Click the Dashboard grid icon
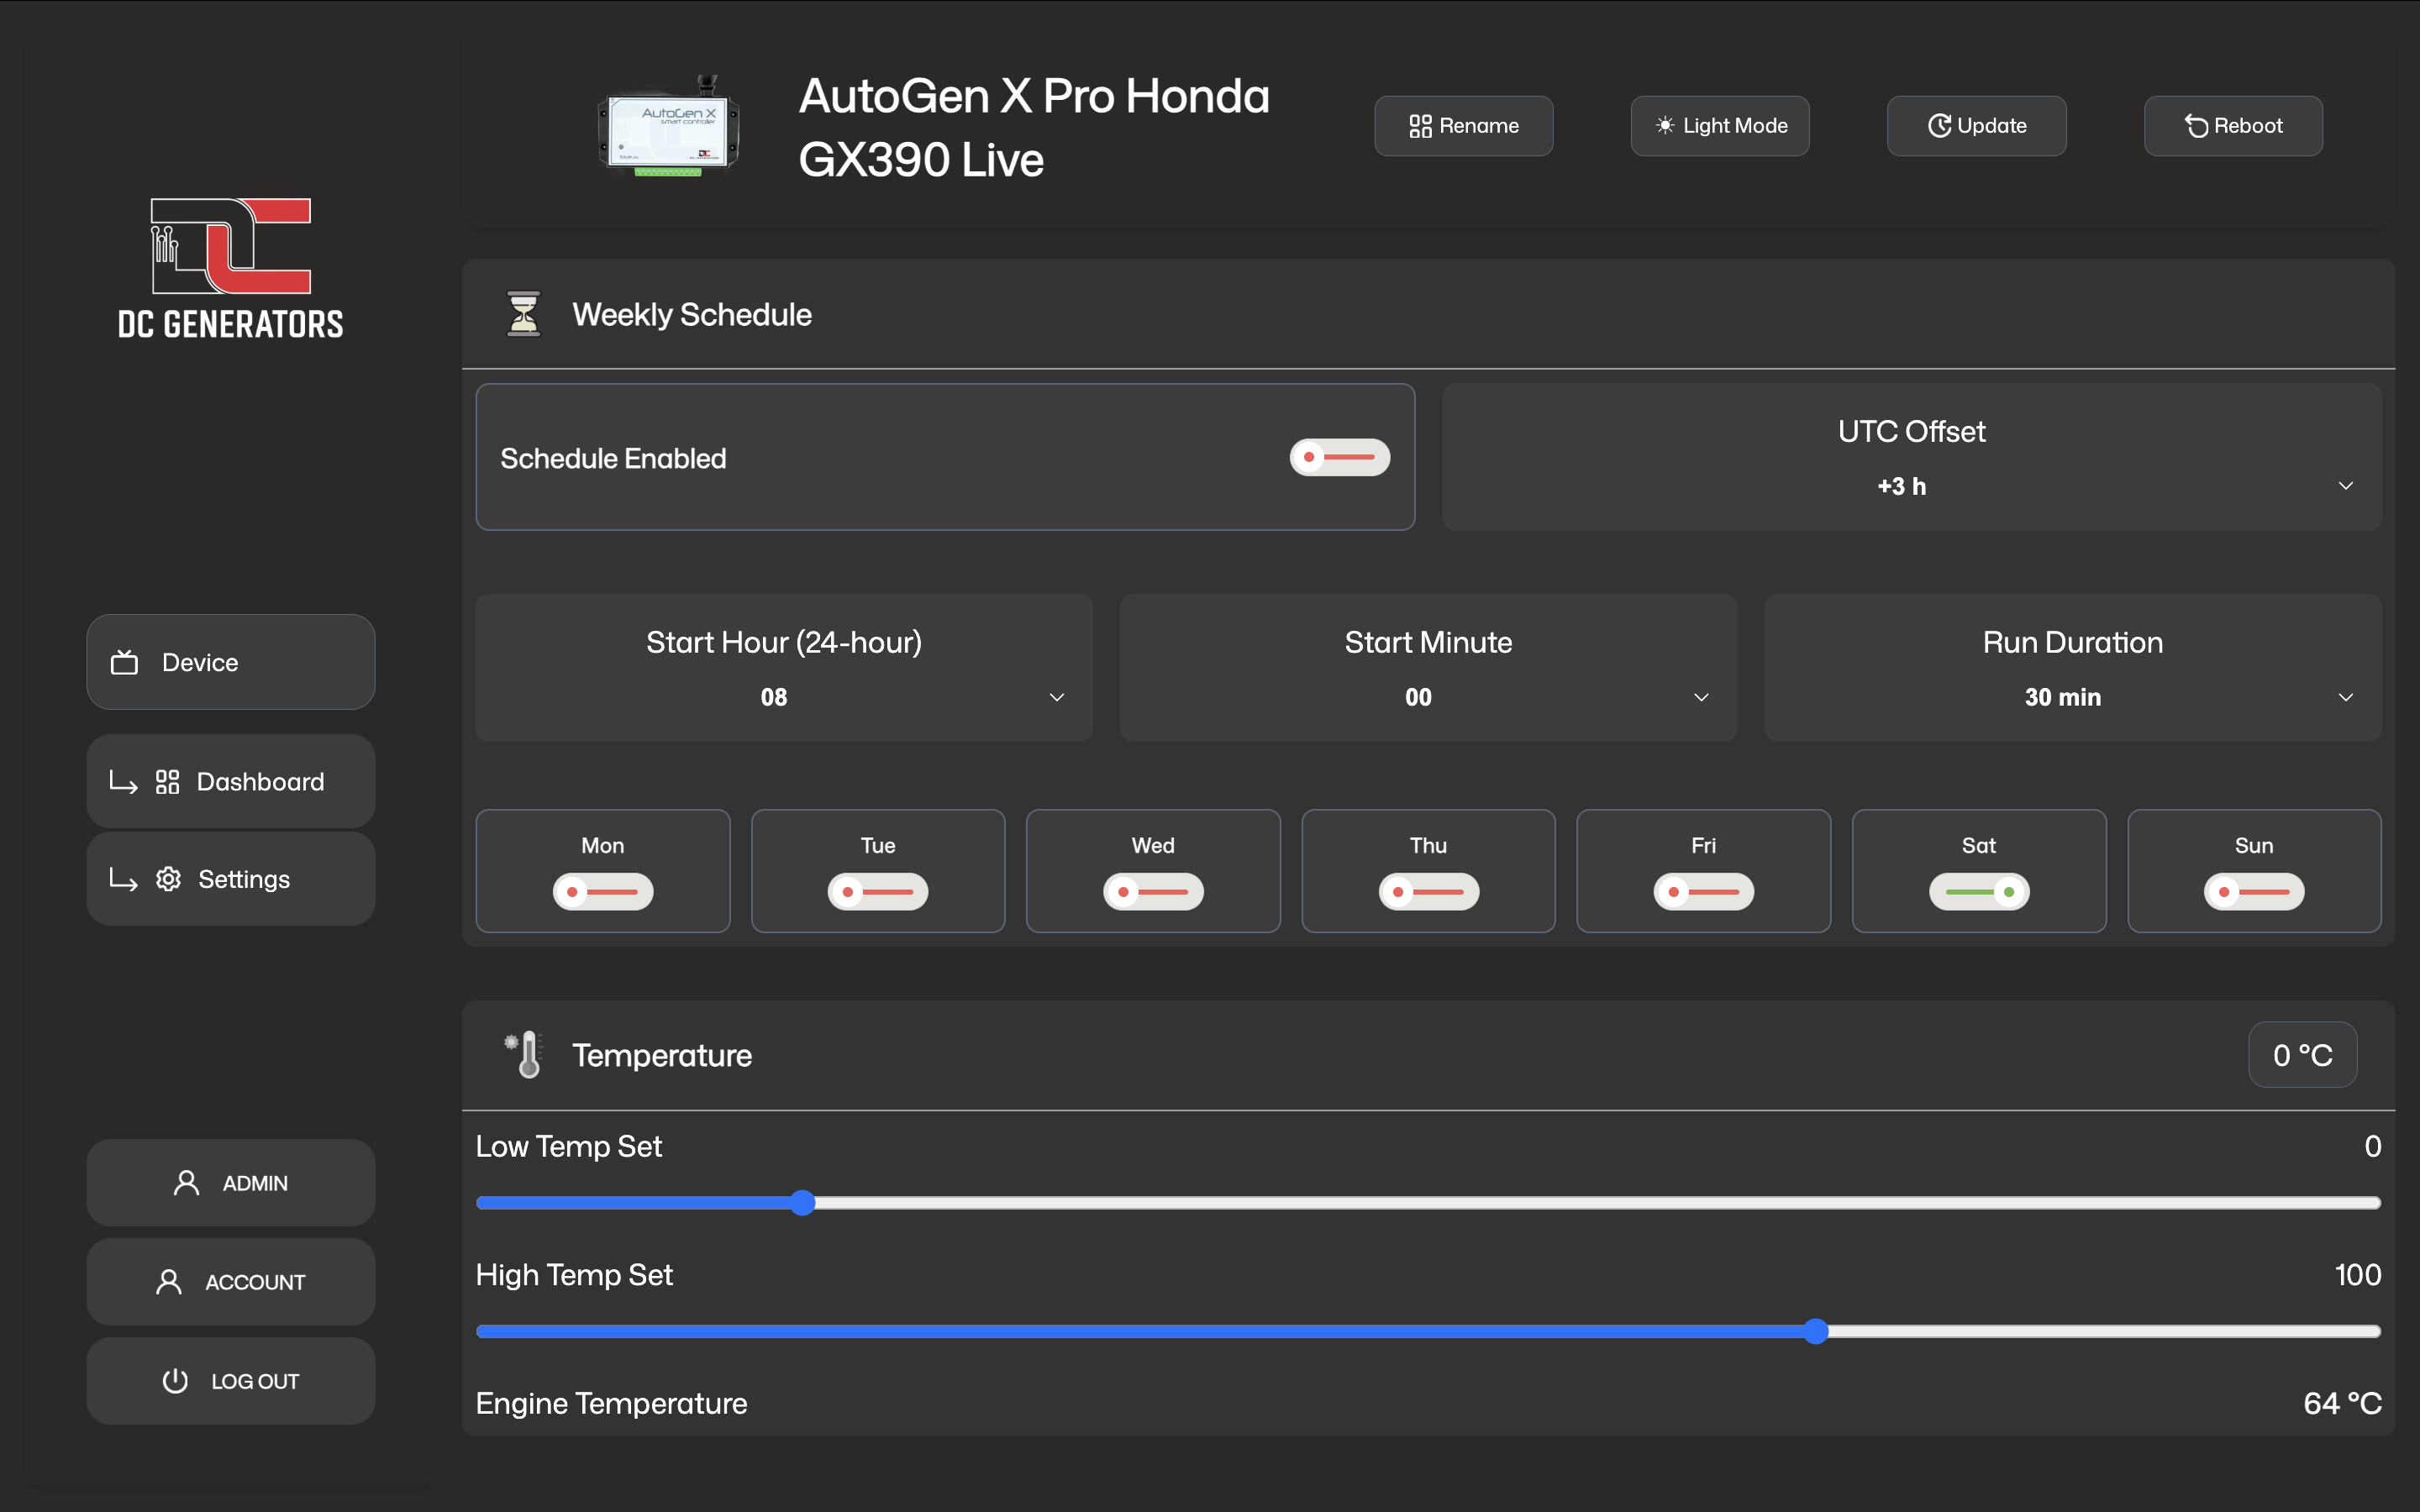The width and height of the screenshot is (2420, 1512). 168,782
